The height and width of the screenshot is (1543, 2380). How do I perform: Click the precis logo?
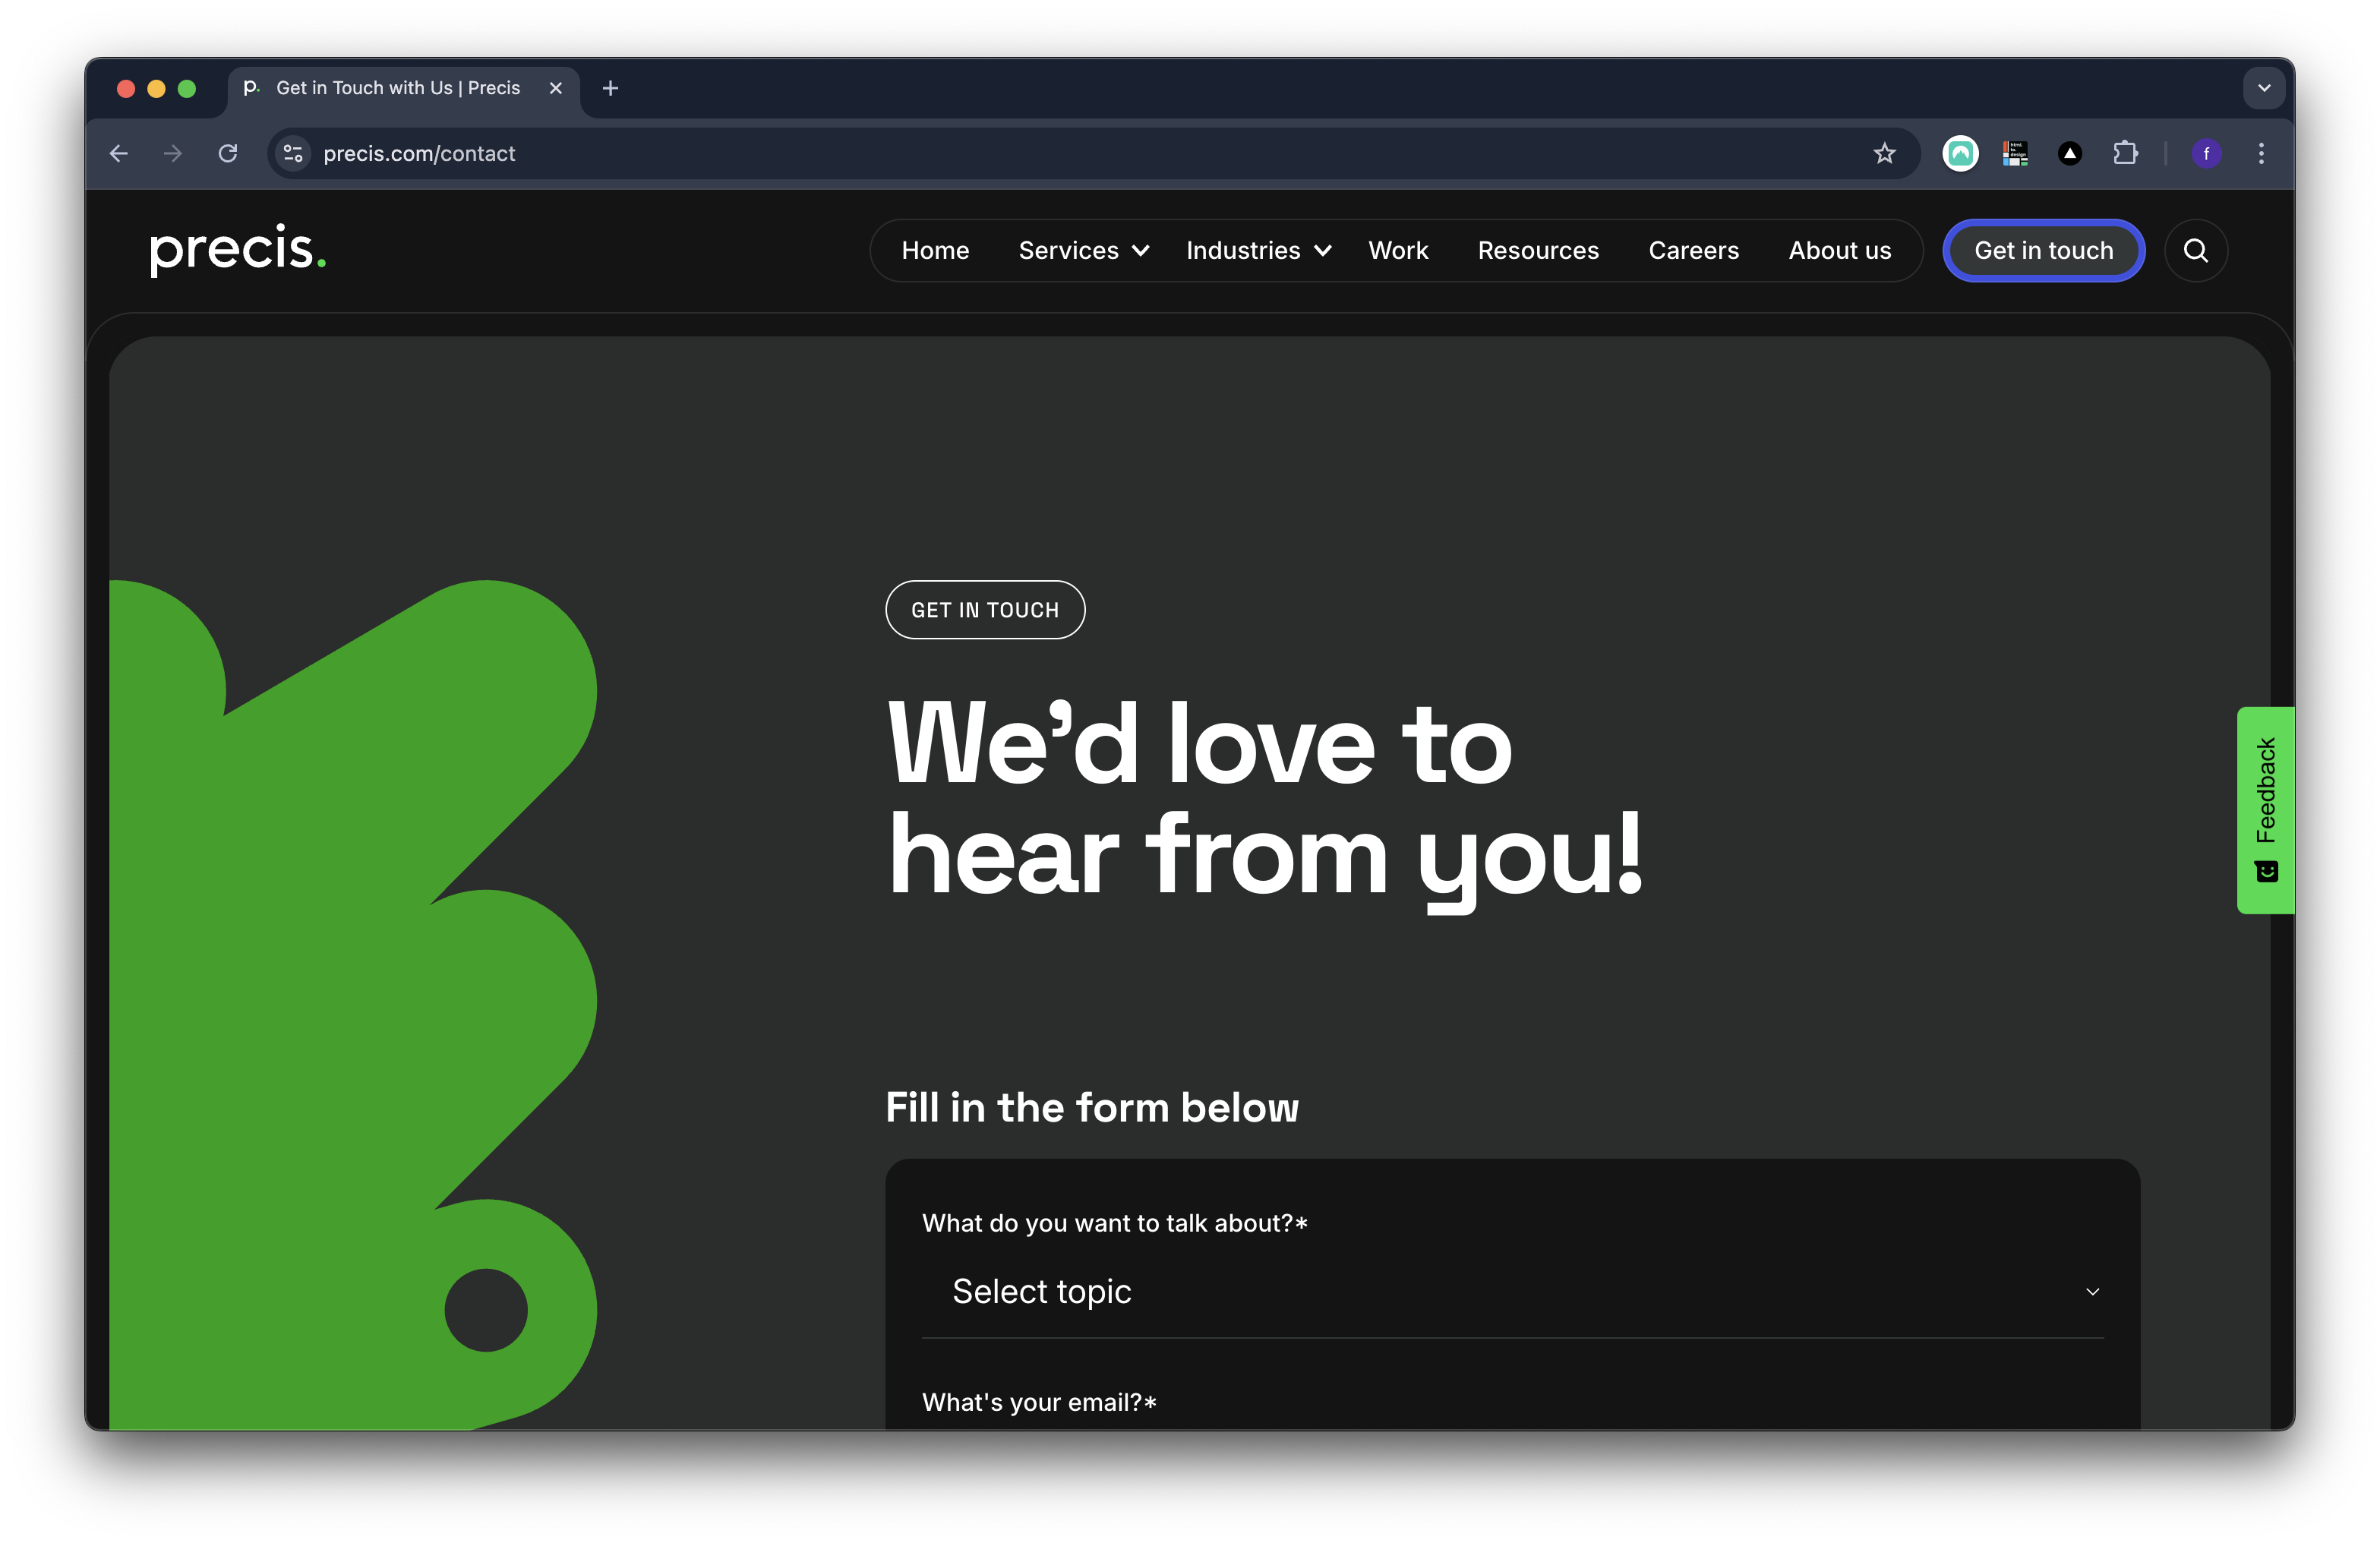(x=238, y=250)
